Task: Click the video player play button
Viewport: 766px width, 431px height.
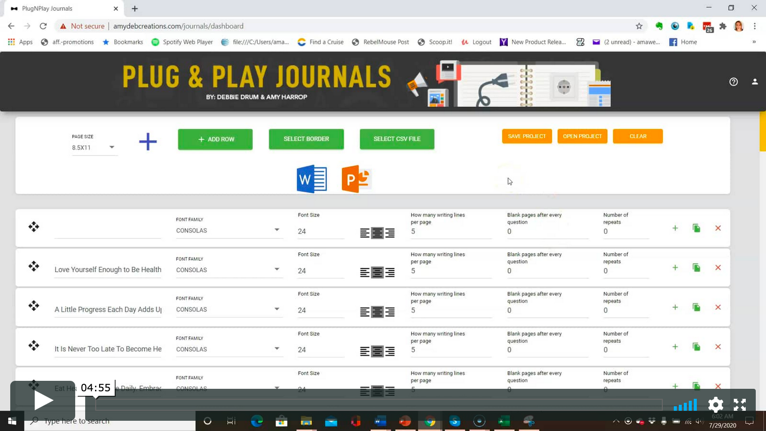Action: pyautogui.click(x=43, y=401)
